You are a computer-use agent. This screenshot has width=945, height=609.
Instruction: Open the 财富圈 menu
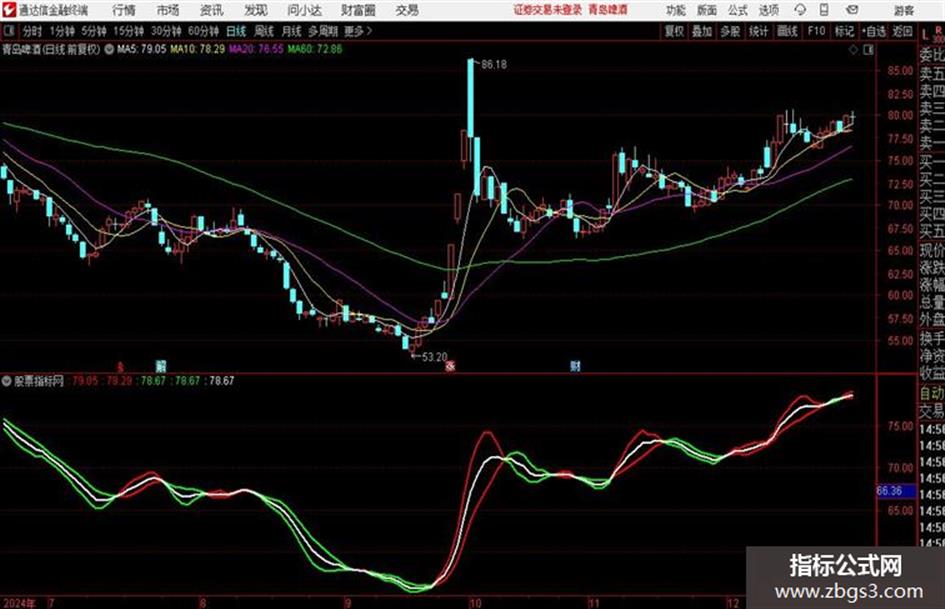[358, 10]
